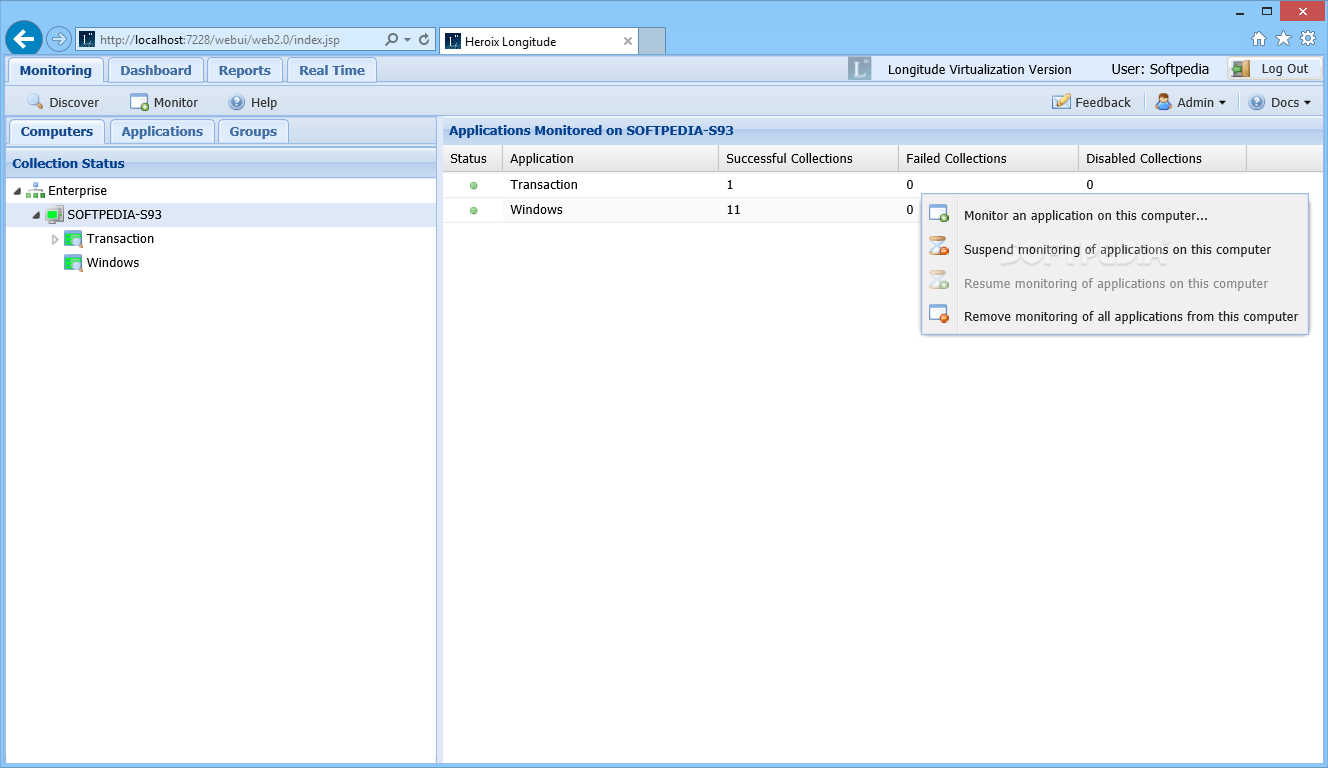Open the Admin dropdown arrow
The width and height of the screenshot is (1328, 768).
tap(1222, 103)
